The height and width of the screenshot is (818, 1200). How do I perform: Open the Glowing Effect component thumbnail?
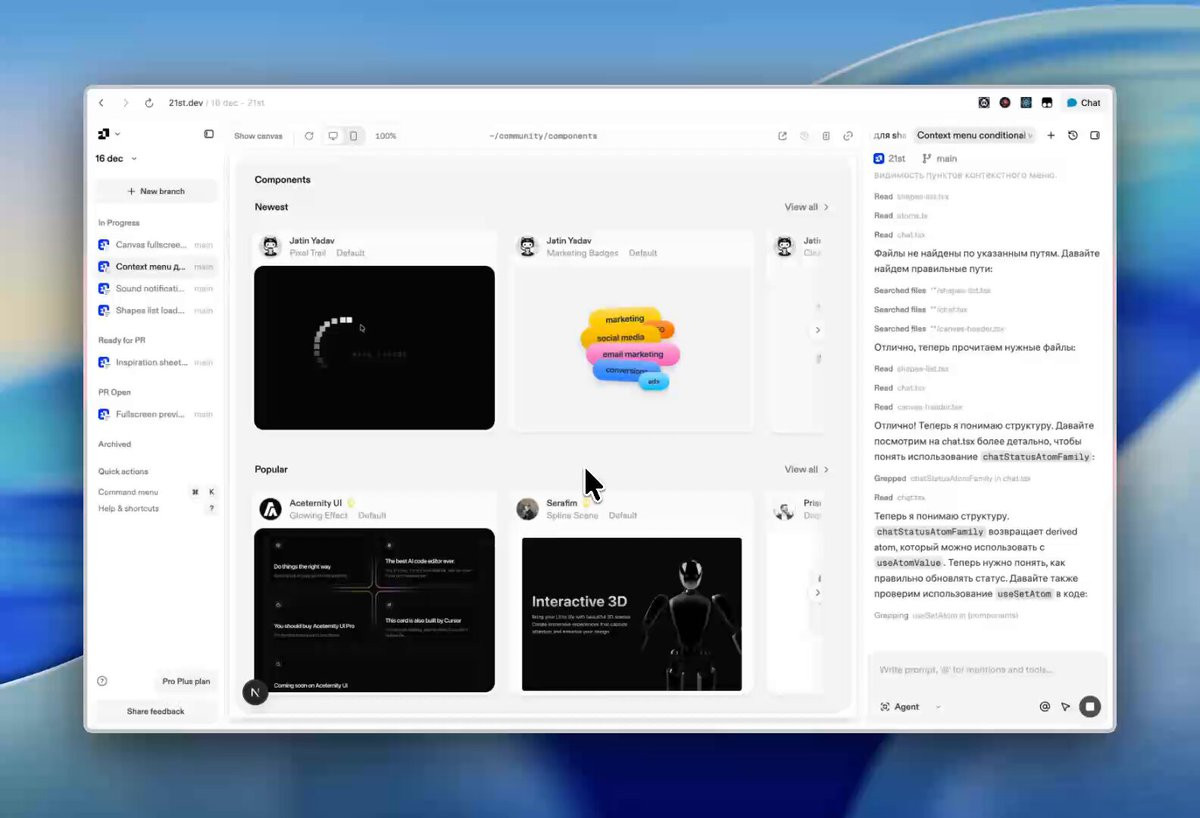[x=374, y=610]
